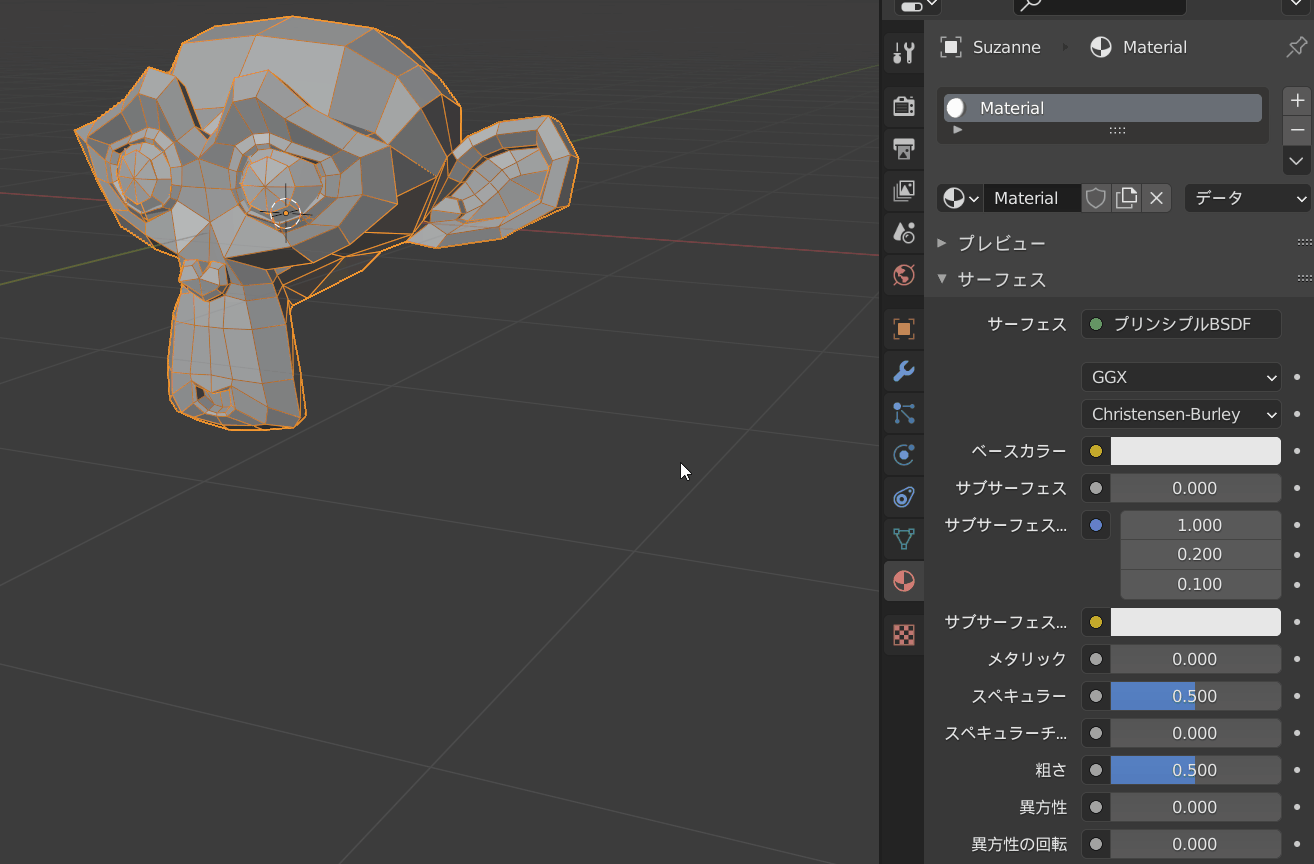1314x864 pixels.
Task: Open the World properties tab
Action: click(904, 275)
